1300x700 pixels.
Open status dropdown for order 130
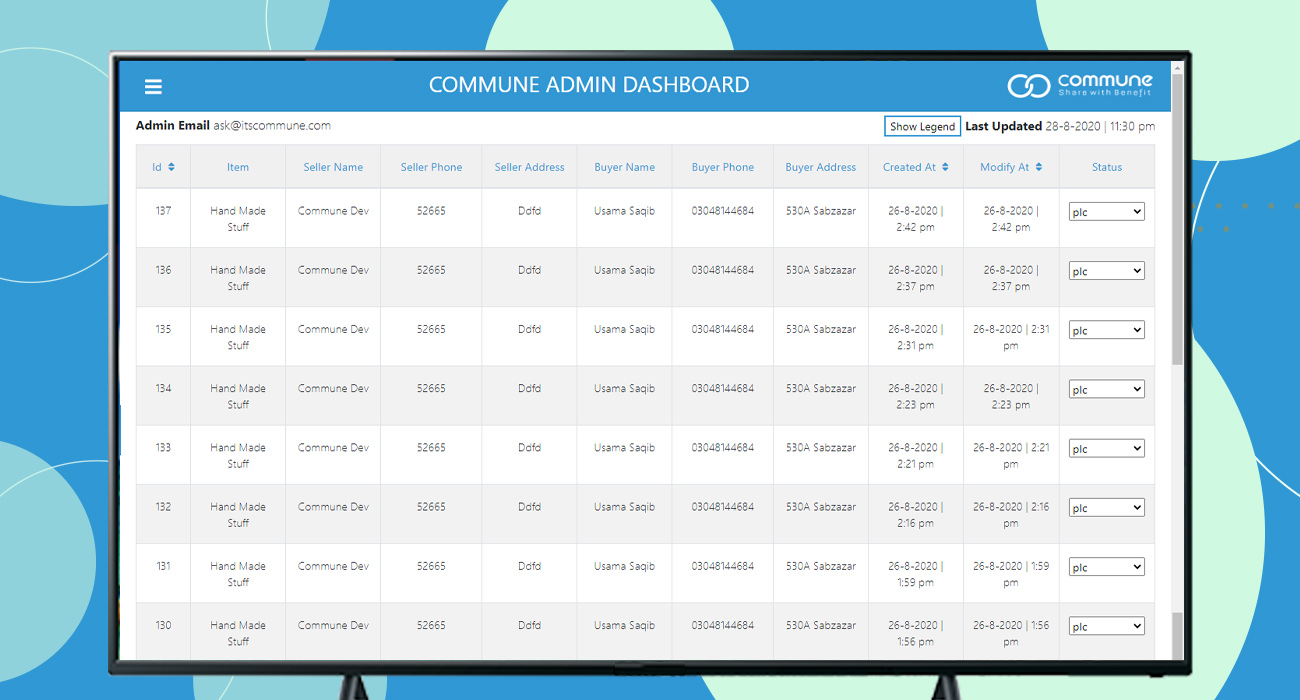click(x=1106, y=626)
